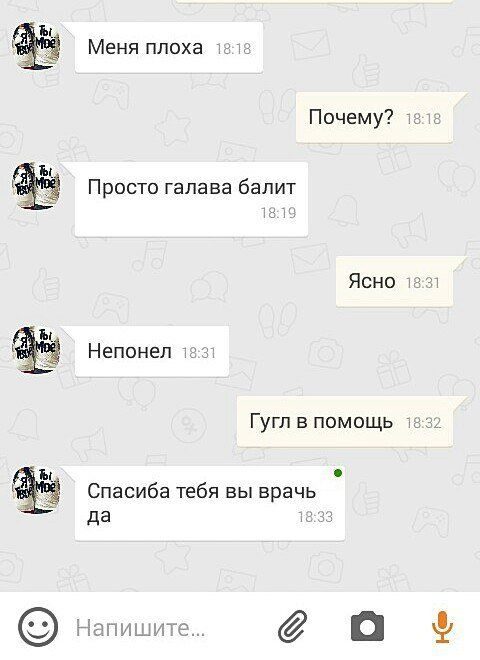Select the "Ясно" sent message bubble
This screenshot has width=480, height=660.
[394, 281]
